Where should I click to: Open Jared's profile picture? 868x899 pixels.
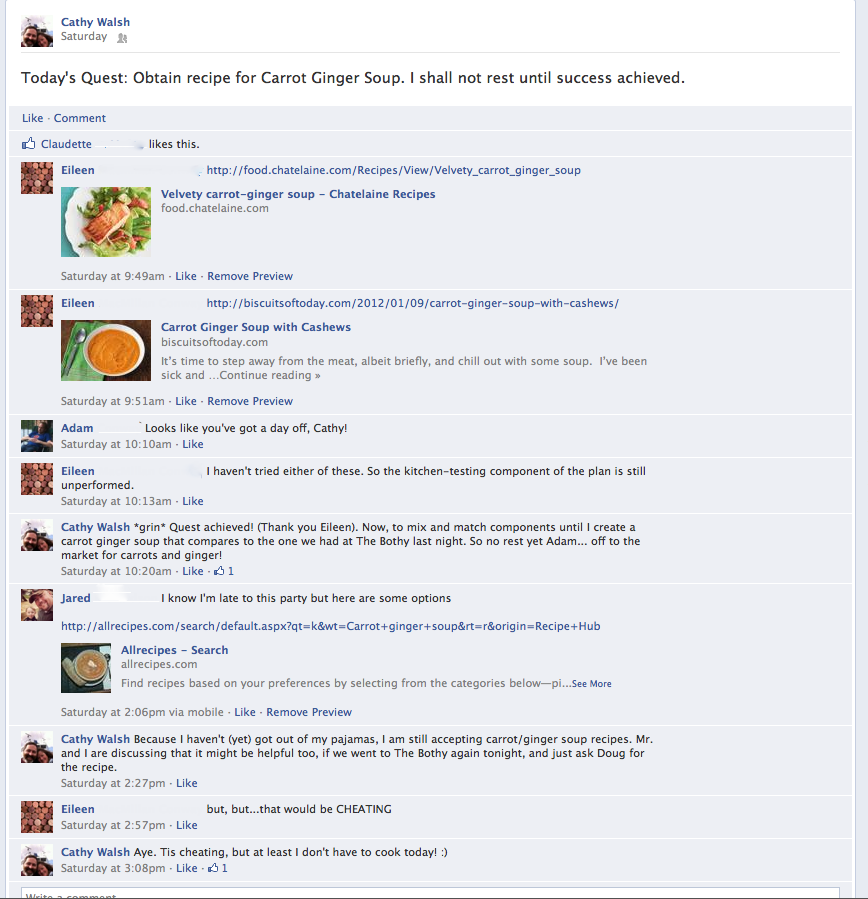pos(37,605)
